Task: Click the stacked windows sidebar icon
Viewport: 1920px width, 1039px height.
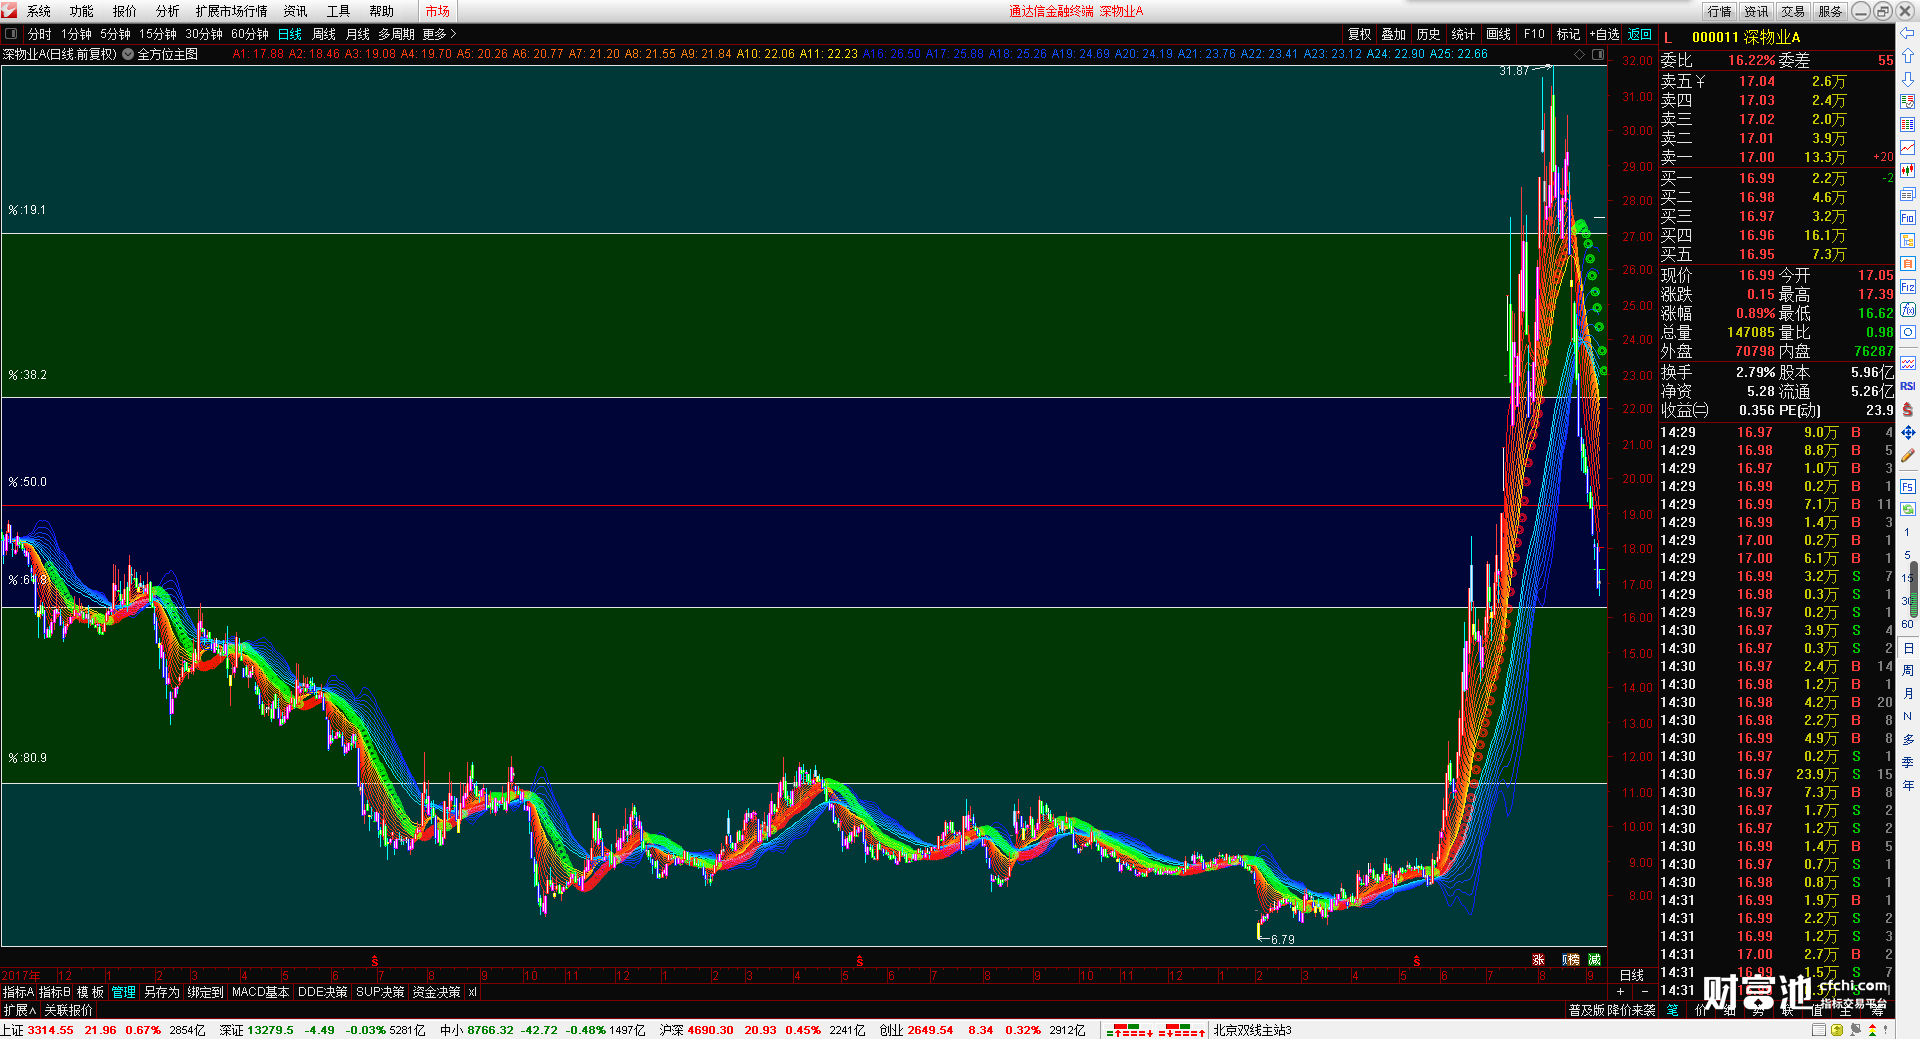Action: [x=1907, y=194]
